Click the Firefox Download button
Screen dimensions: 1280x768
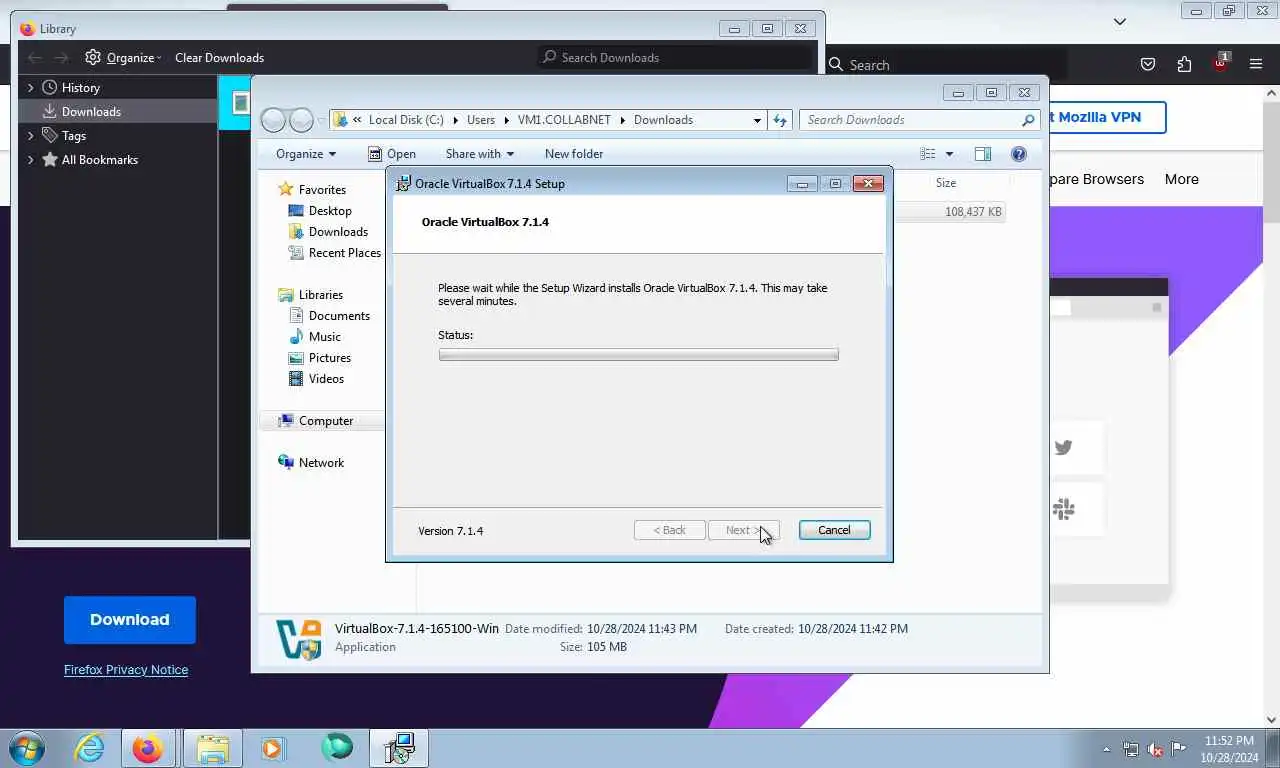[x=130, y=620]
